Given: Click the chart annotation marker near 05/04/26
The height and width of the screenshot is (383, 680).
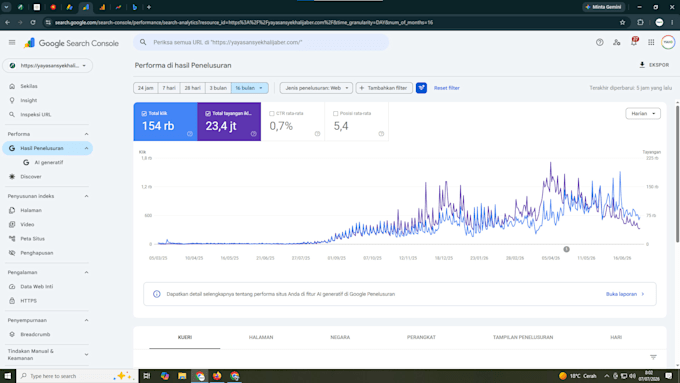Looking at the screenshot, I should [x=566, y=249].
